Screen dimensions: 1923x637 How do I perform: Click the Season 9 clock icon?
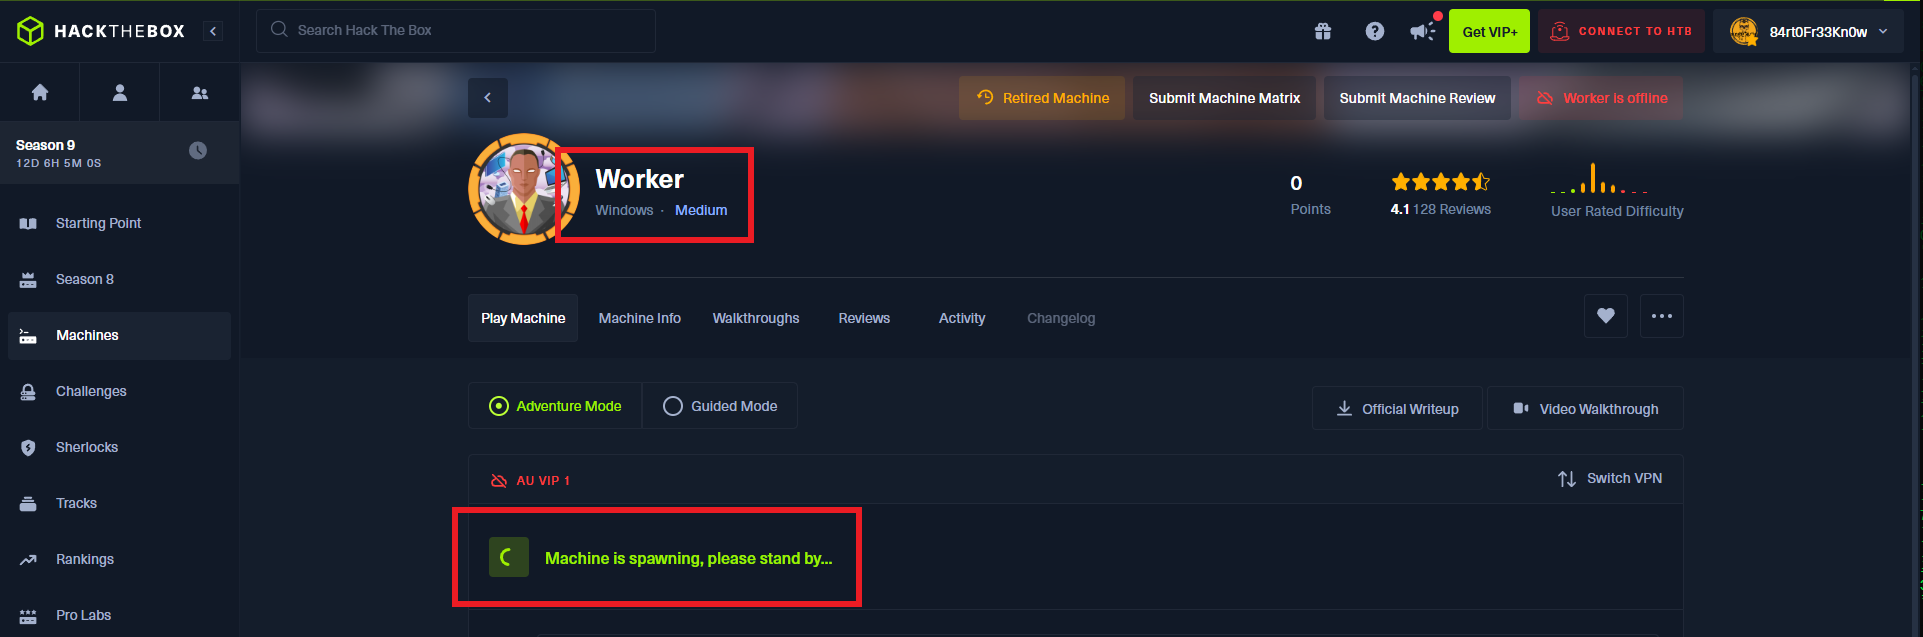coord(198,150)
